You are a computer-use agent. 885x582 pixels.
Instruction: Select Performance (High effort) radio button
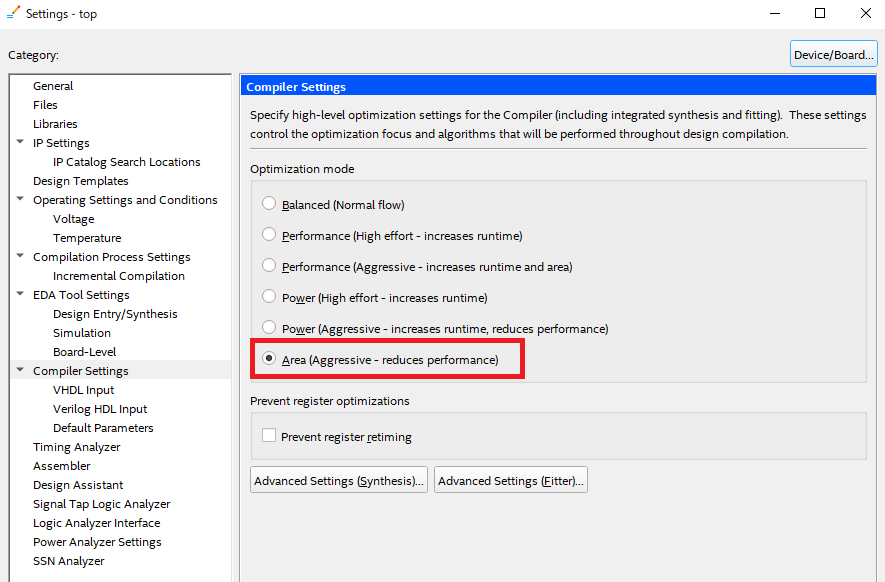coord(268,235)
